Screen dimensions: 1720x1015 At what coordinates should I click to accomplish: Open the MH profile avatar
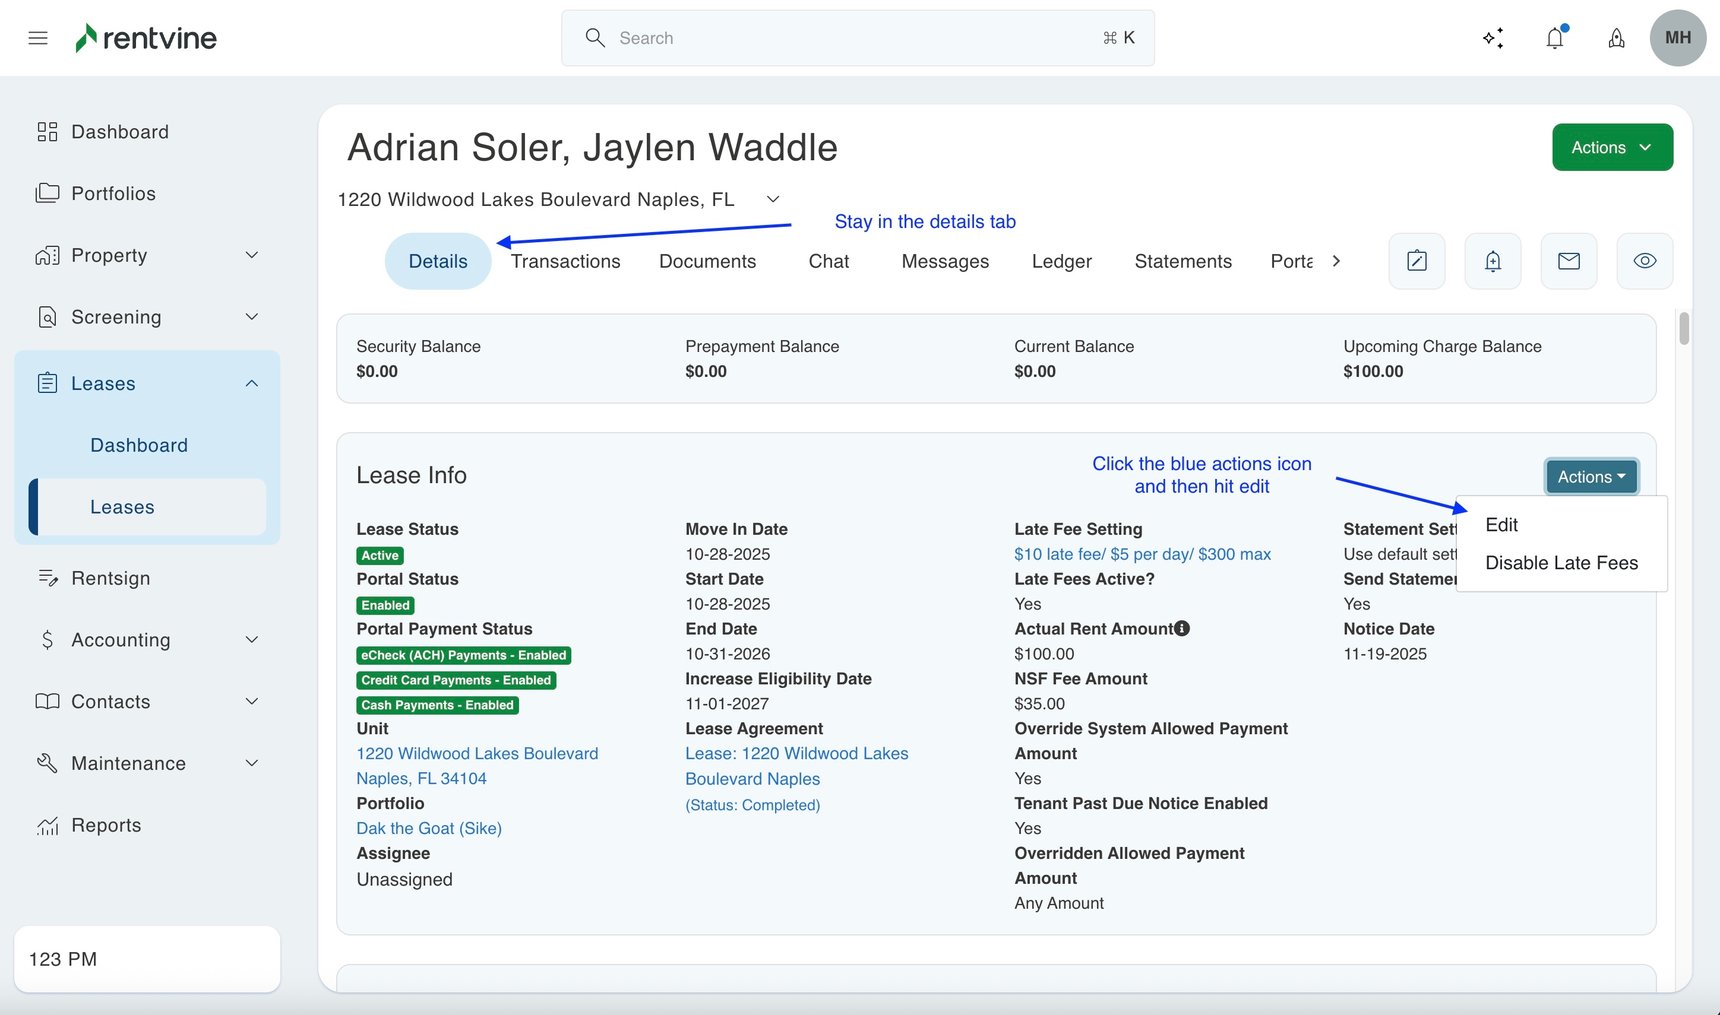tap(1678, 37)
